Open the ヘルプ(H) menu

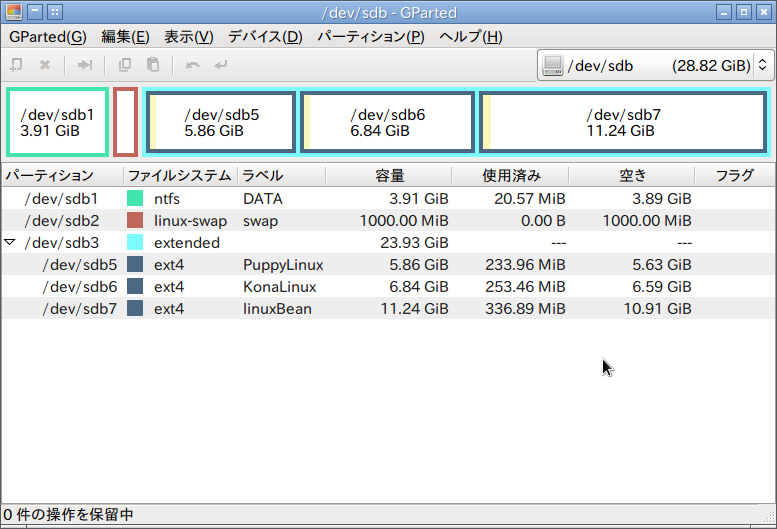pyautogui.click(x=470, y=37)
